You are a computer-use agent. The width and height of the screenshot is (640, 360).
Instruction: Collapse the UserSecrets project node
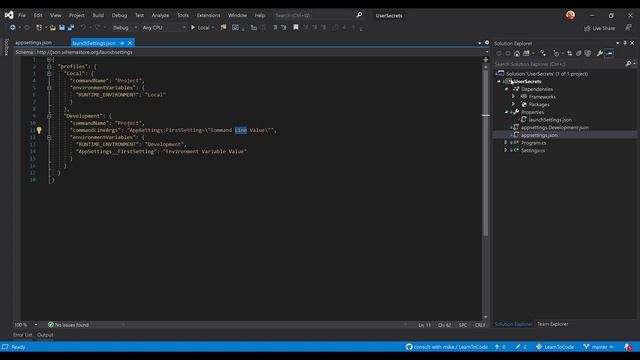point(499,81)
